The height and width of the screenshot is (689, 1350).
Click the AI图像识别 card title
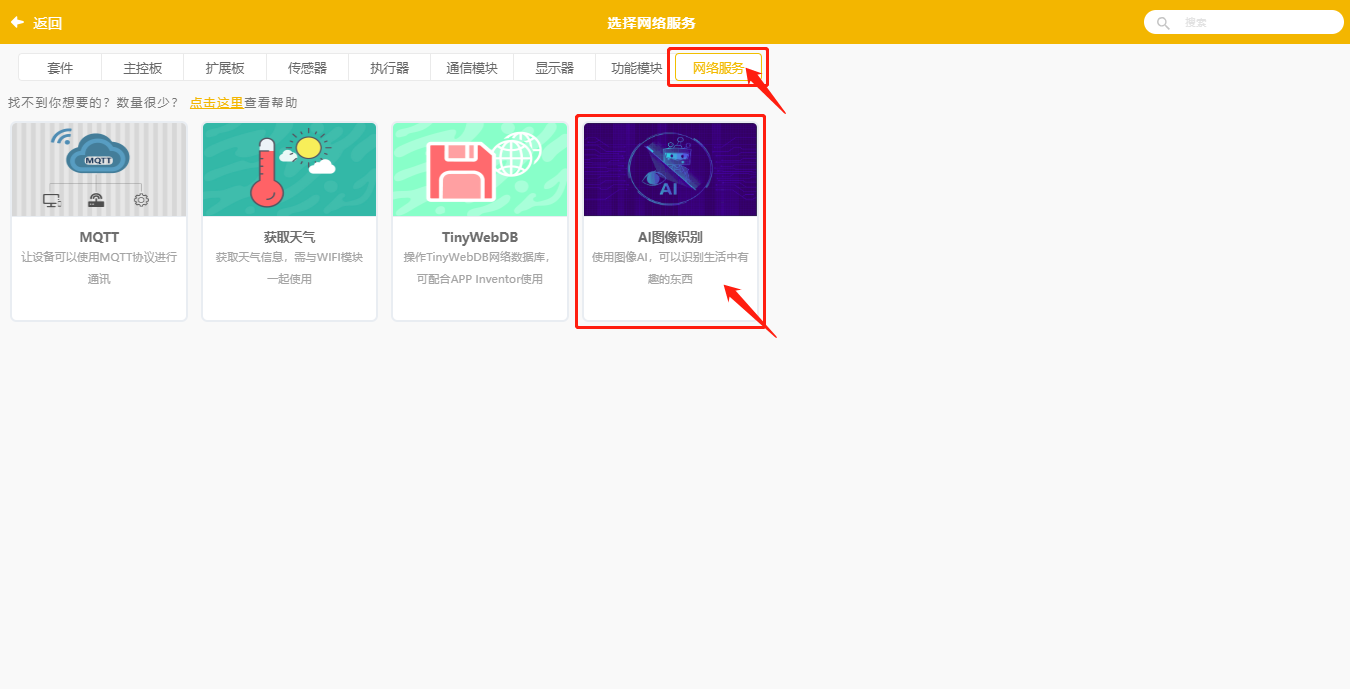coord(670,237)
